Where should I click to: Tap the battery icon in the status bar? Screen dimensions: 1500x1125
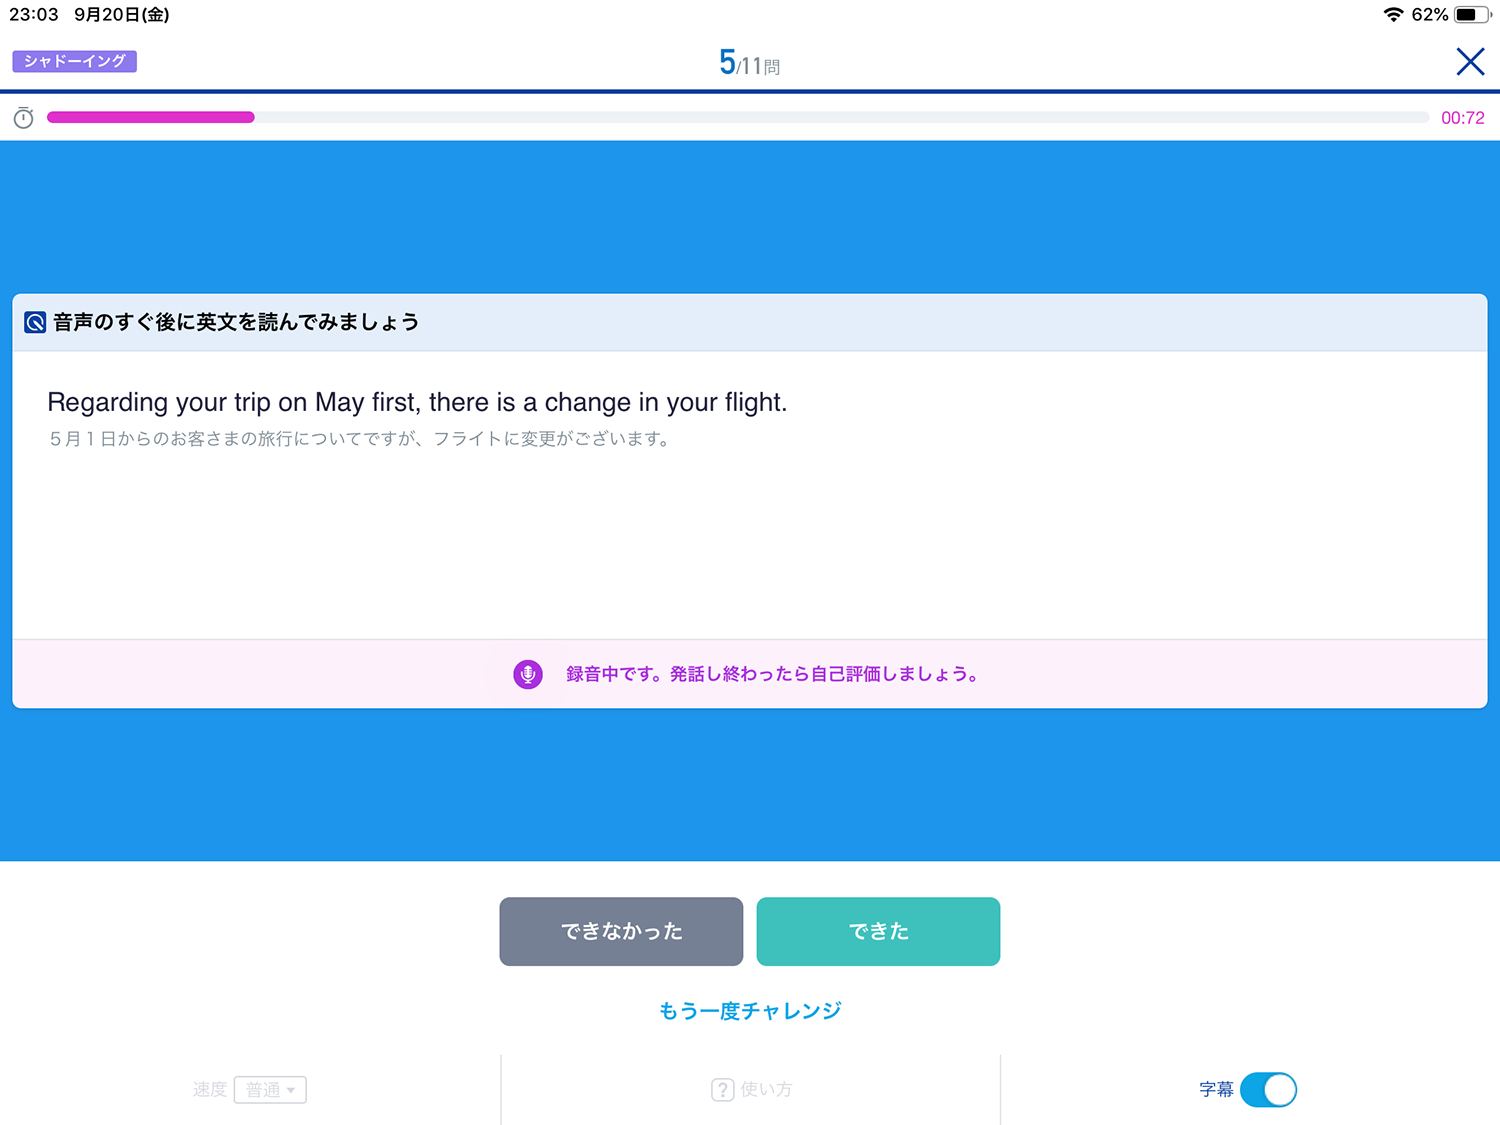[x=1471, y=15]
